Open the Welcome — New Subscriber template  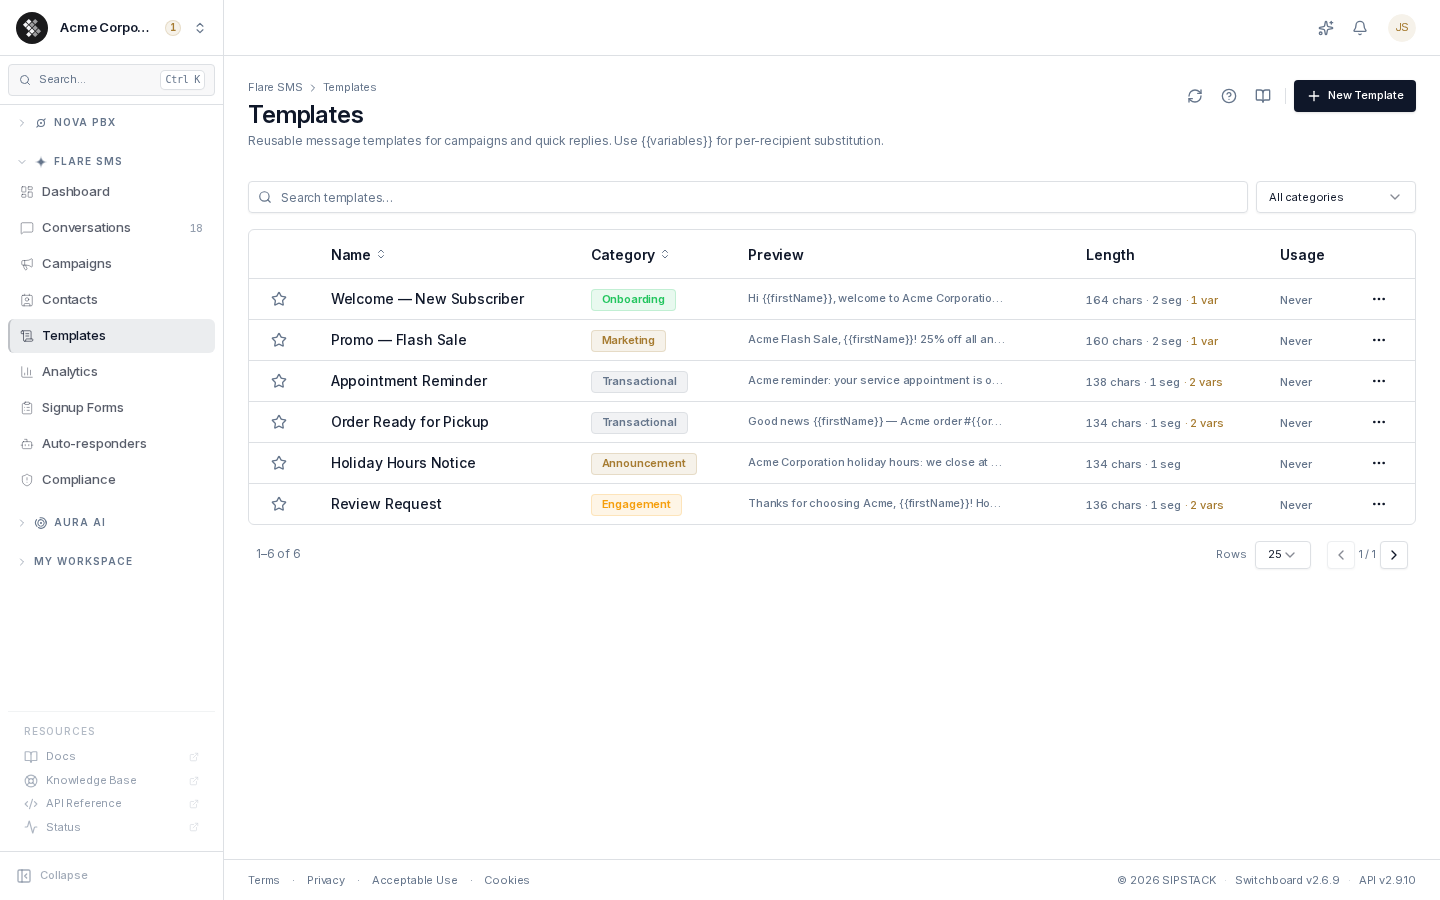(427, 299)
